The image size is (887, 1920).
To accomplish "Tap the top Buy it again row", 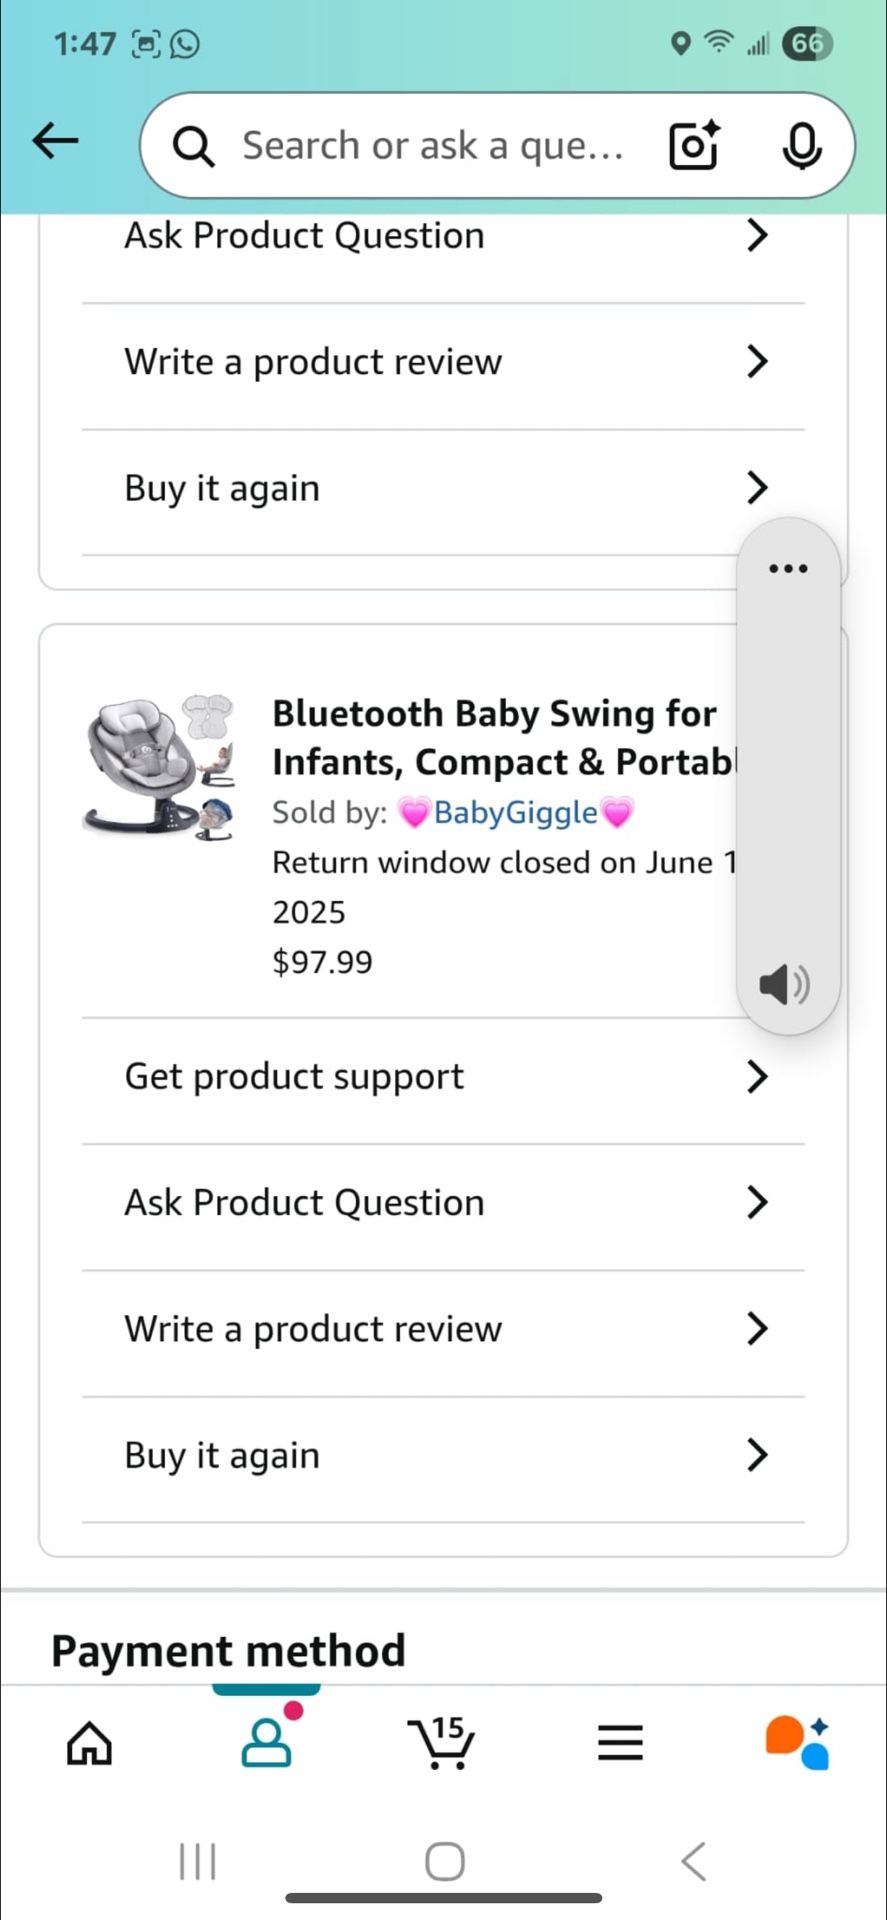I will pos(443,489).
